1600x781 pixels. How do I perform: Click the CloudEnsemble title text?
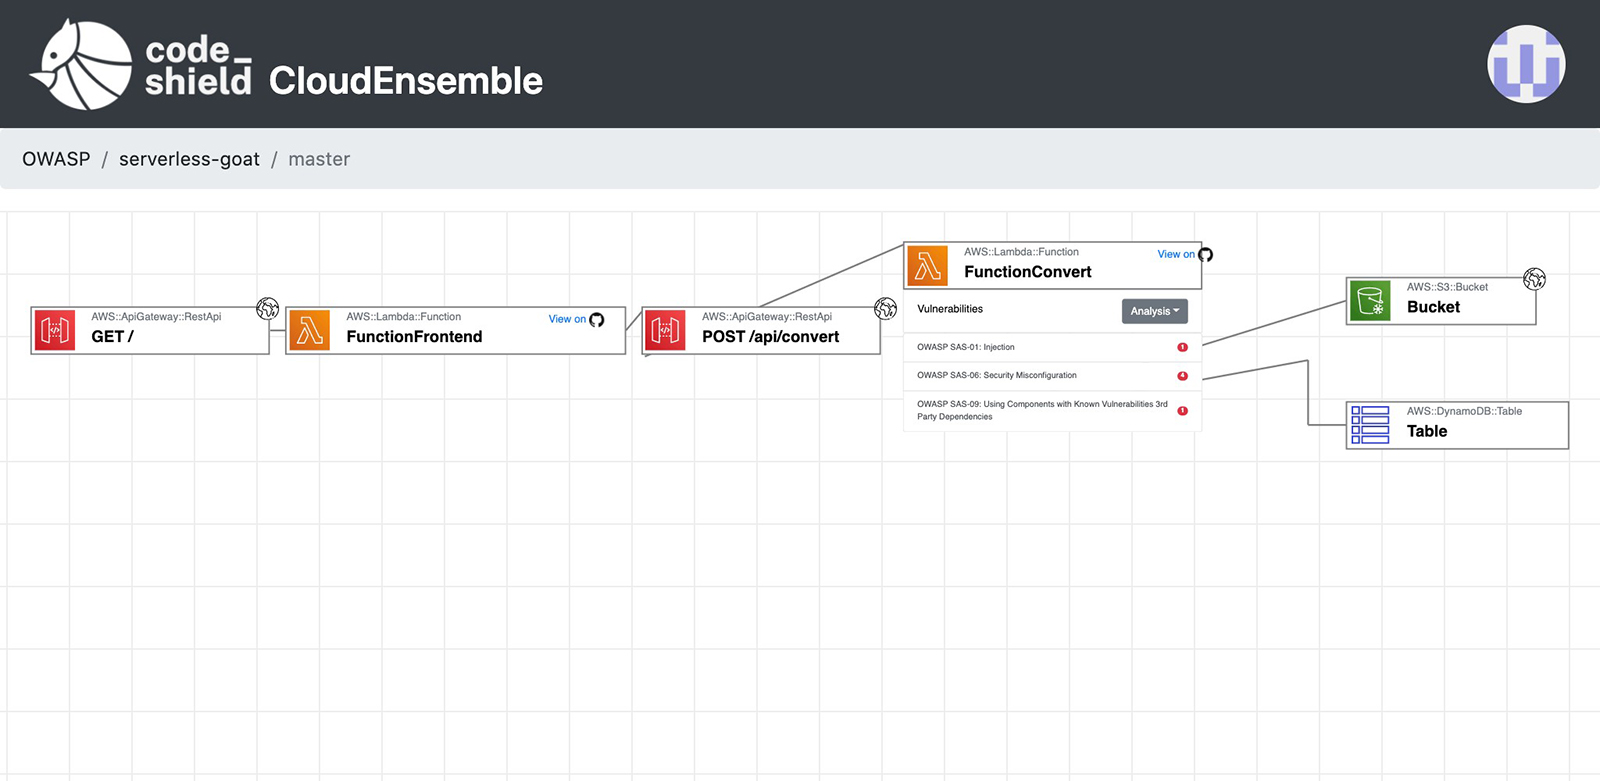pyautogui.click(x=405, y=81)
